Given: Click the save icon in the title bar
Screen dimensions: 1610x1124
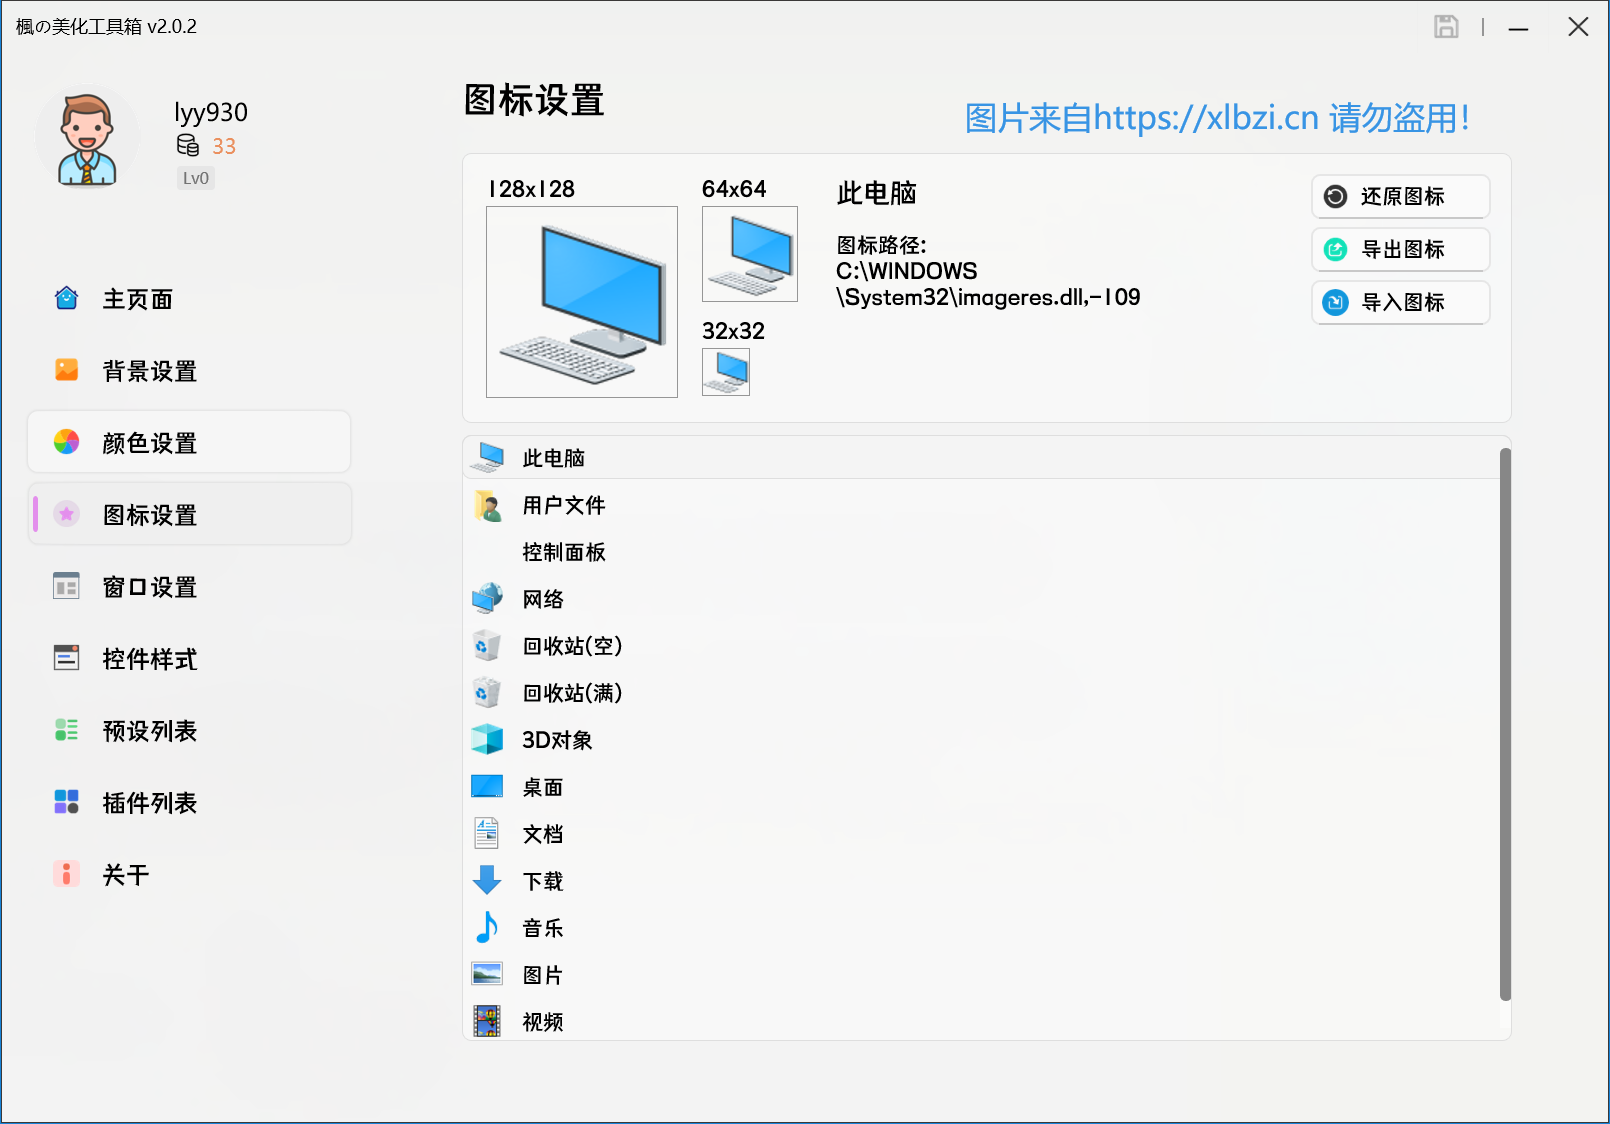Looking at the screenshot, I should (1447, 27).
